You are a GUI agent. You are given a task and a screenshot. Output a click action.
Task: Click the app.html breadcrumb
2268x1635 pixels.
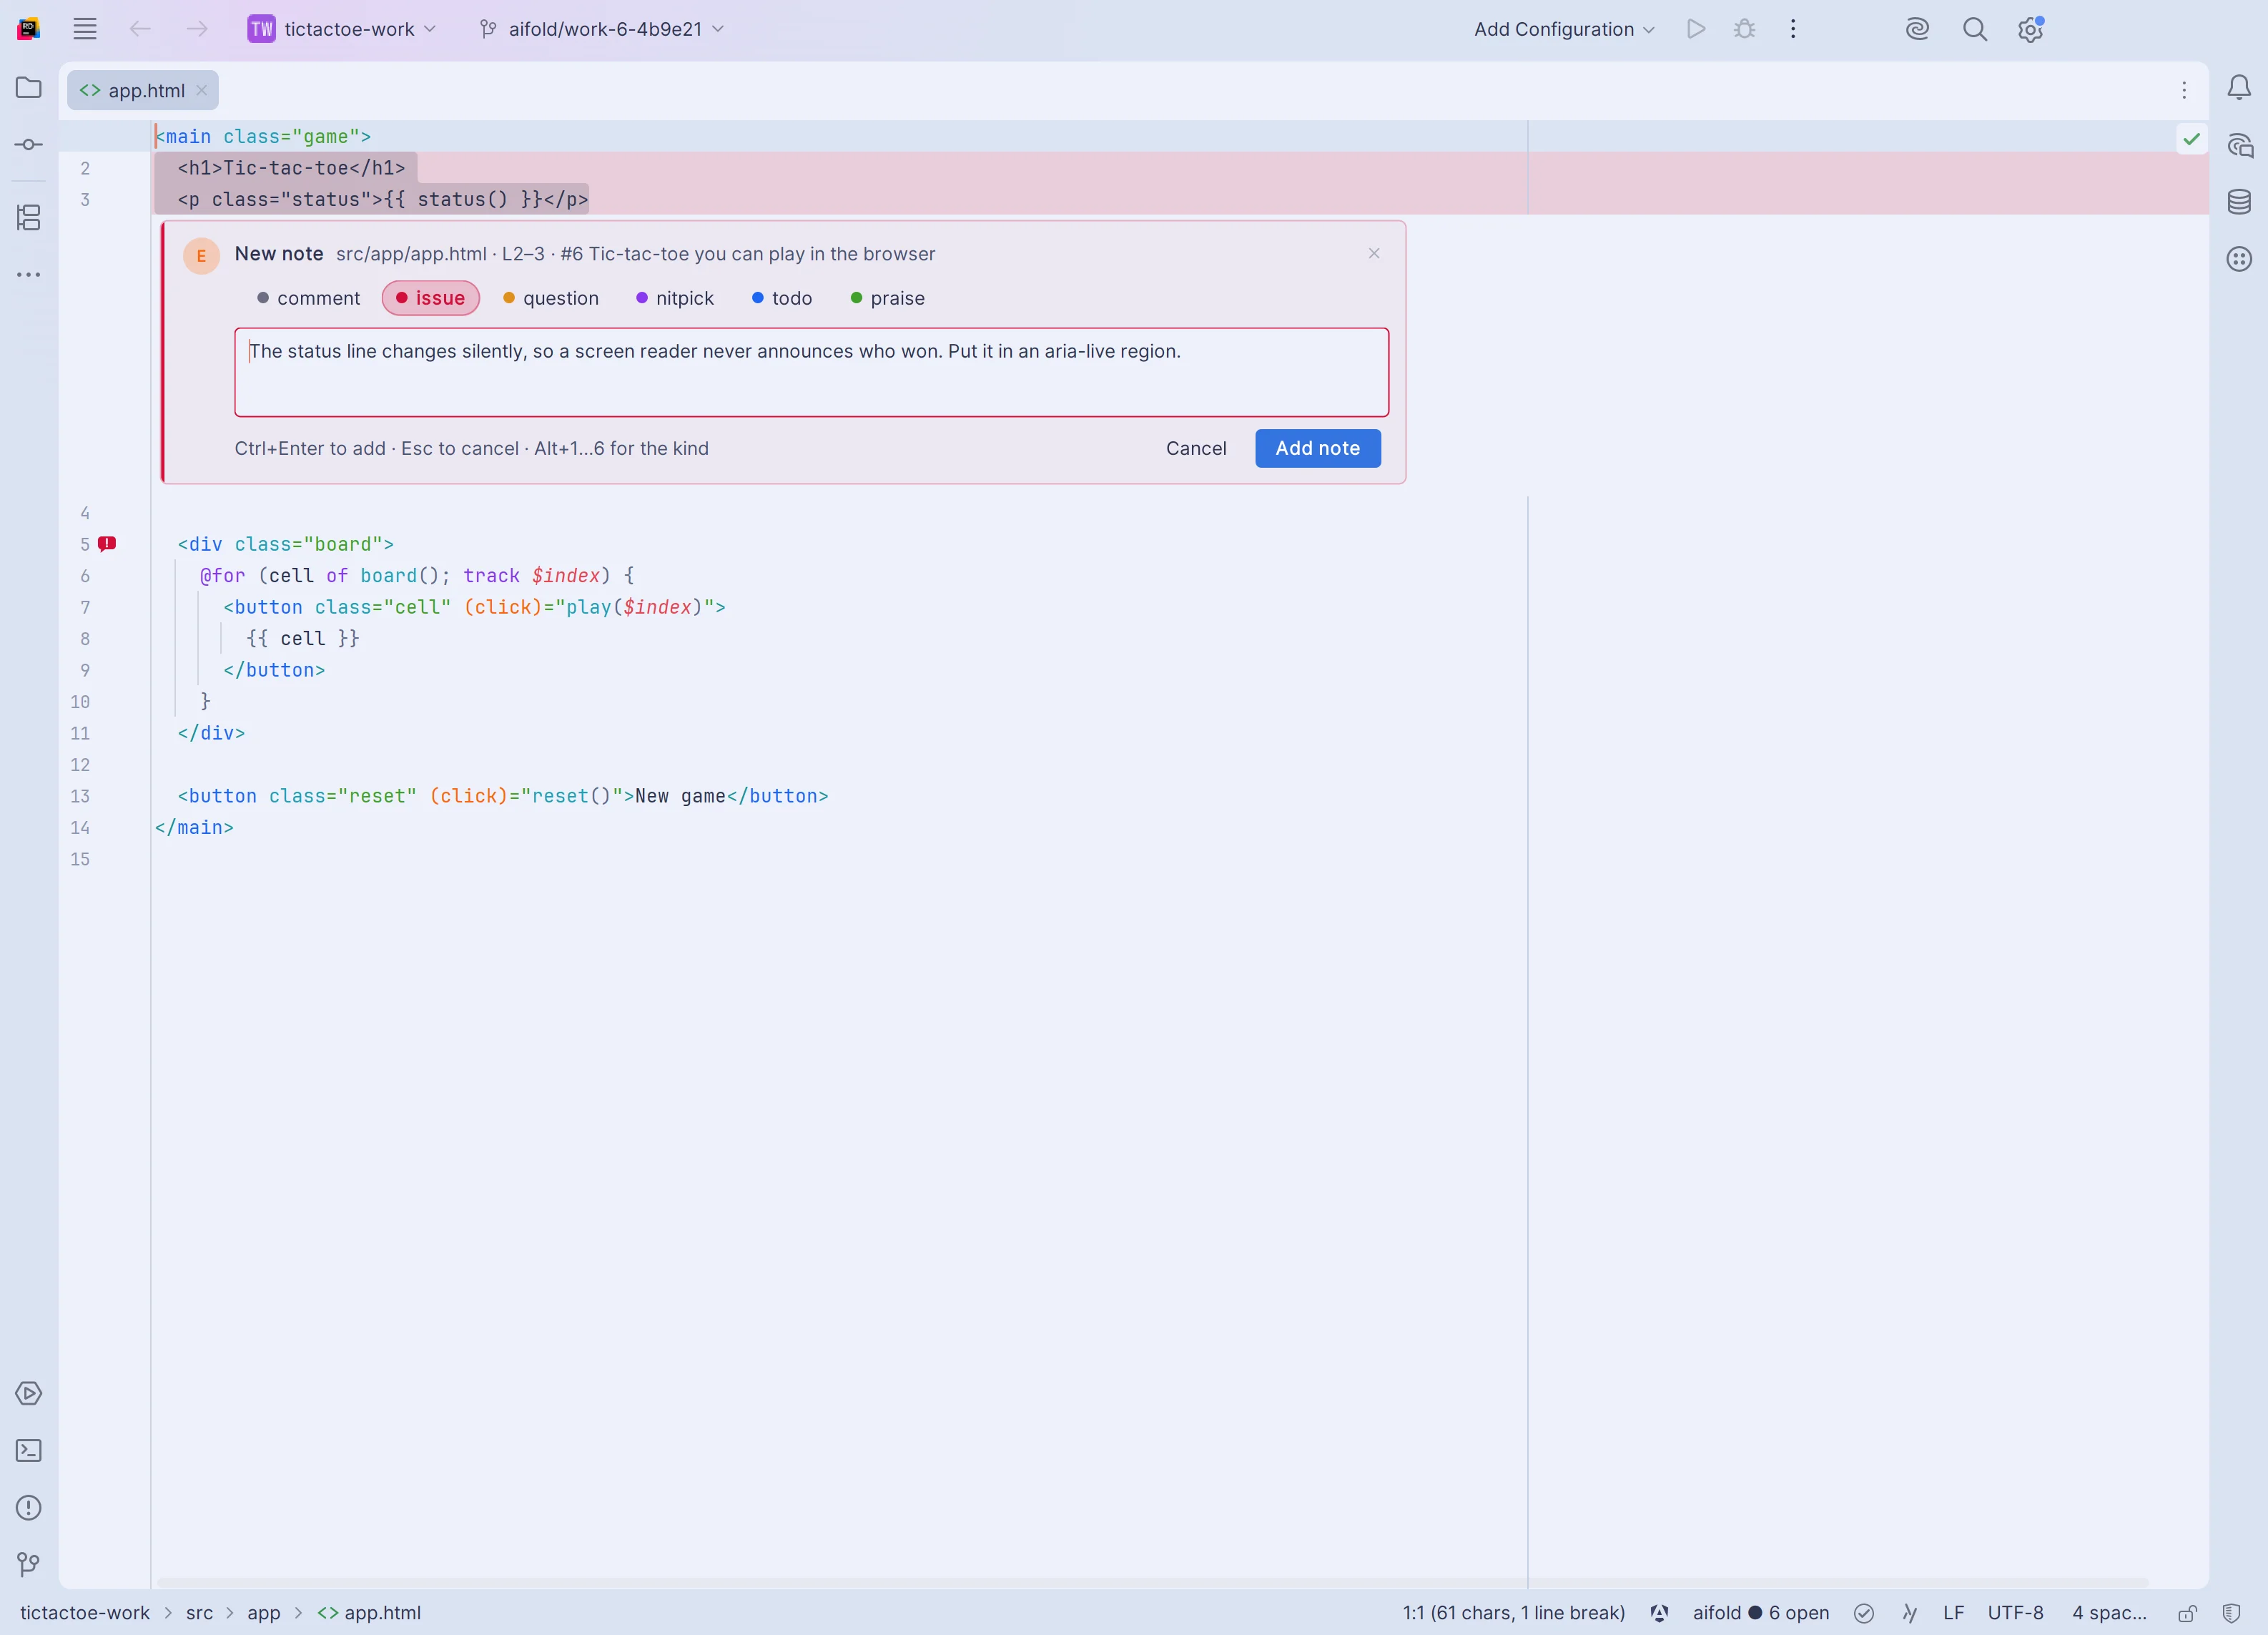pos(369,1612)
